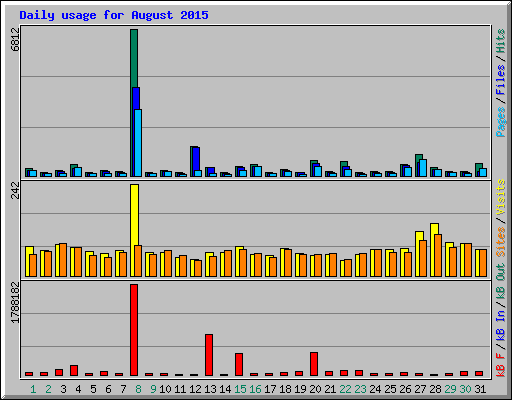The width and height of the screenshot is (512, 400).
Task: Click day label 10 on the x-axis
Action: coord(165,389)
